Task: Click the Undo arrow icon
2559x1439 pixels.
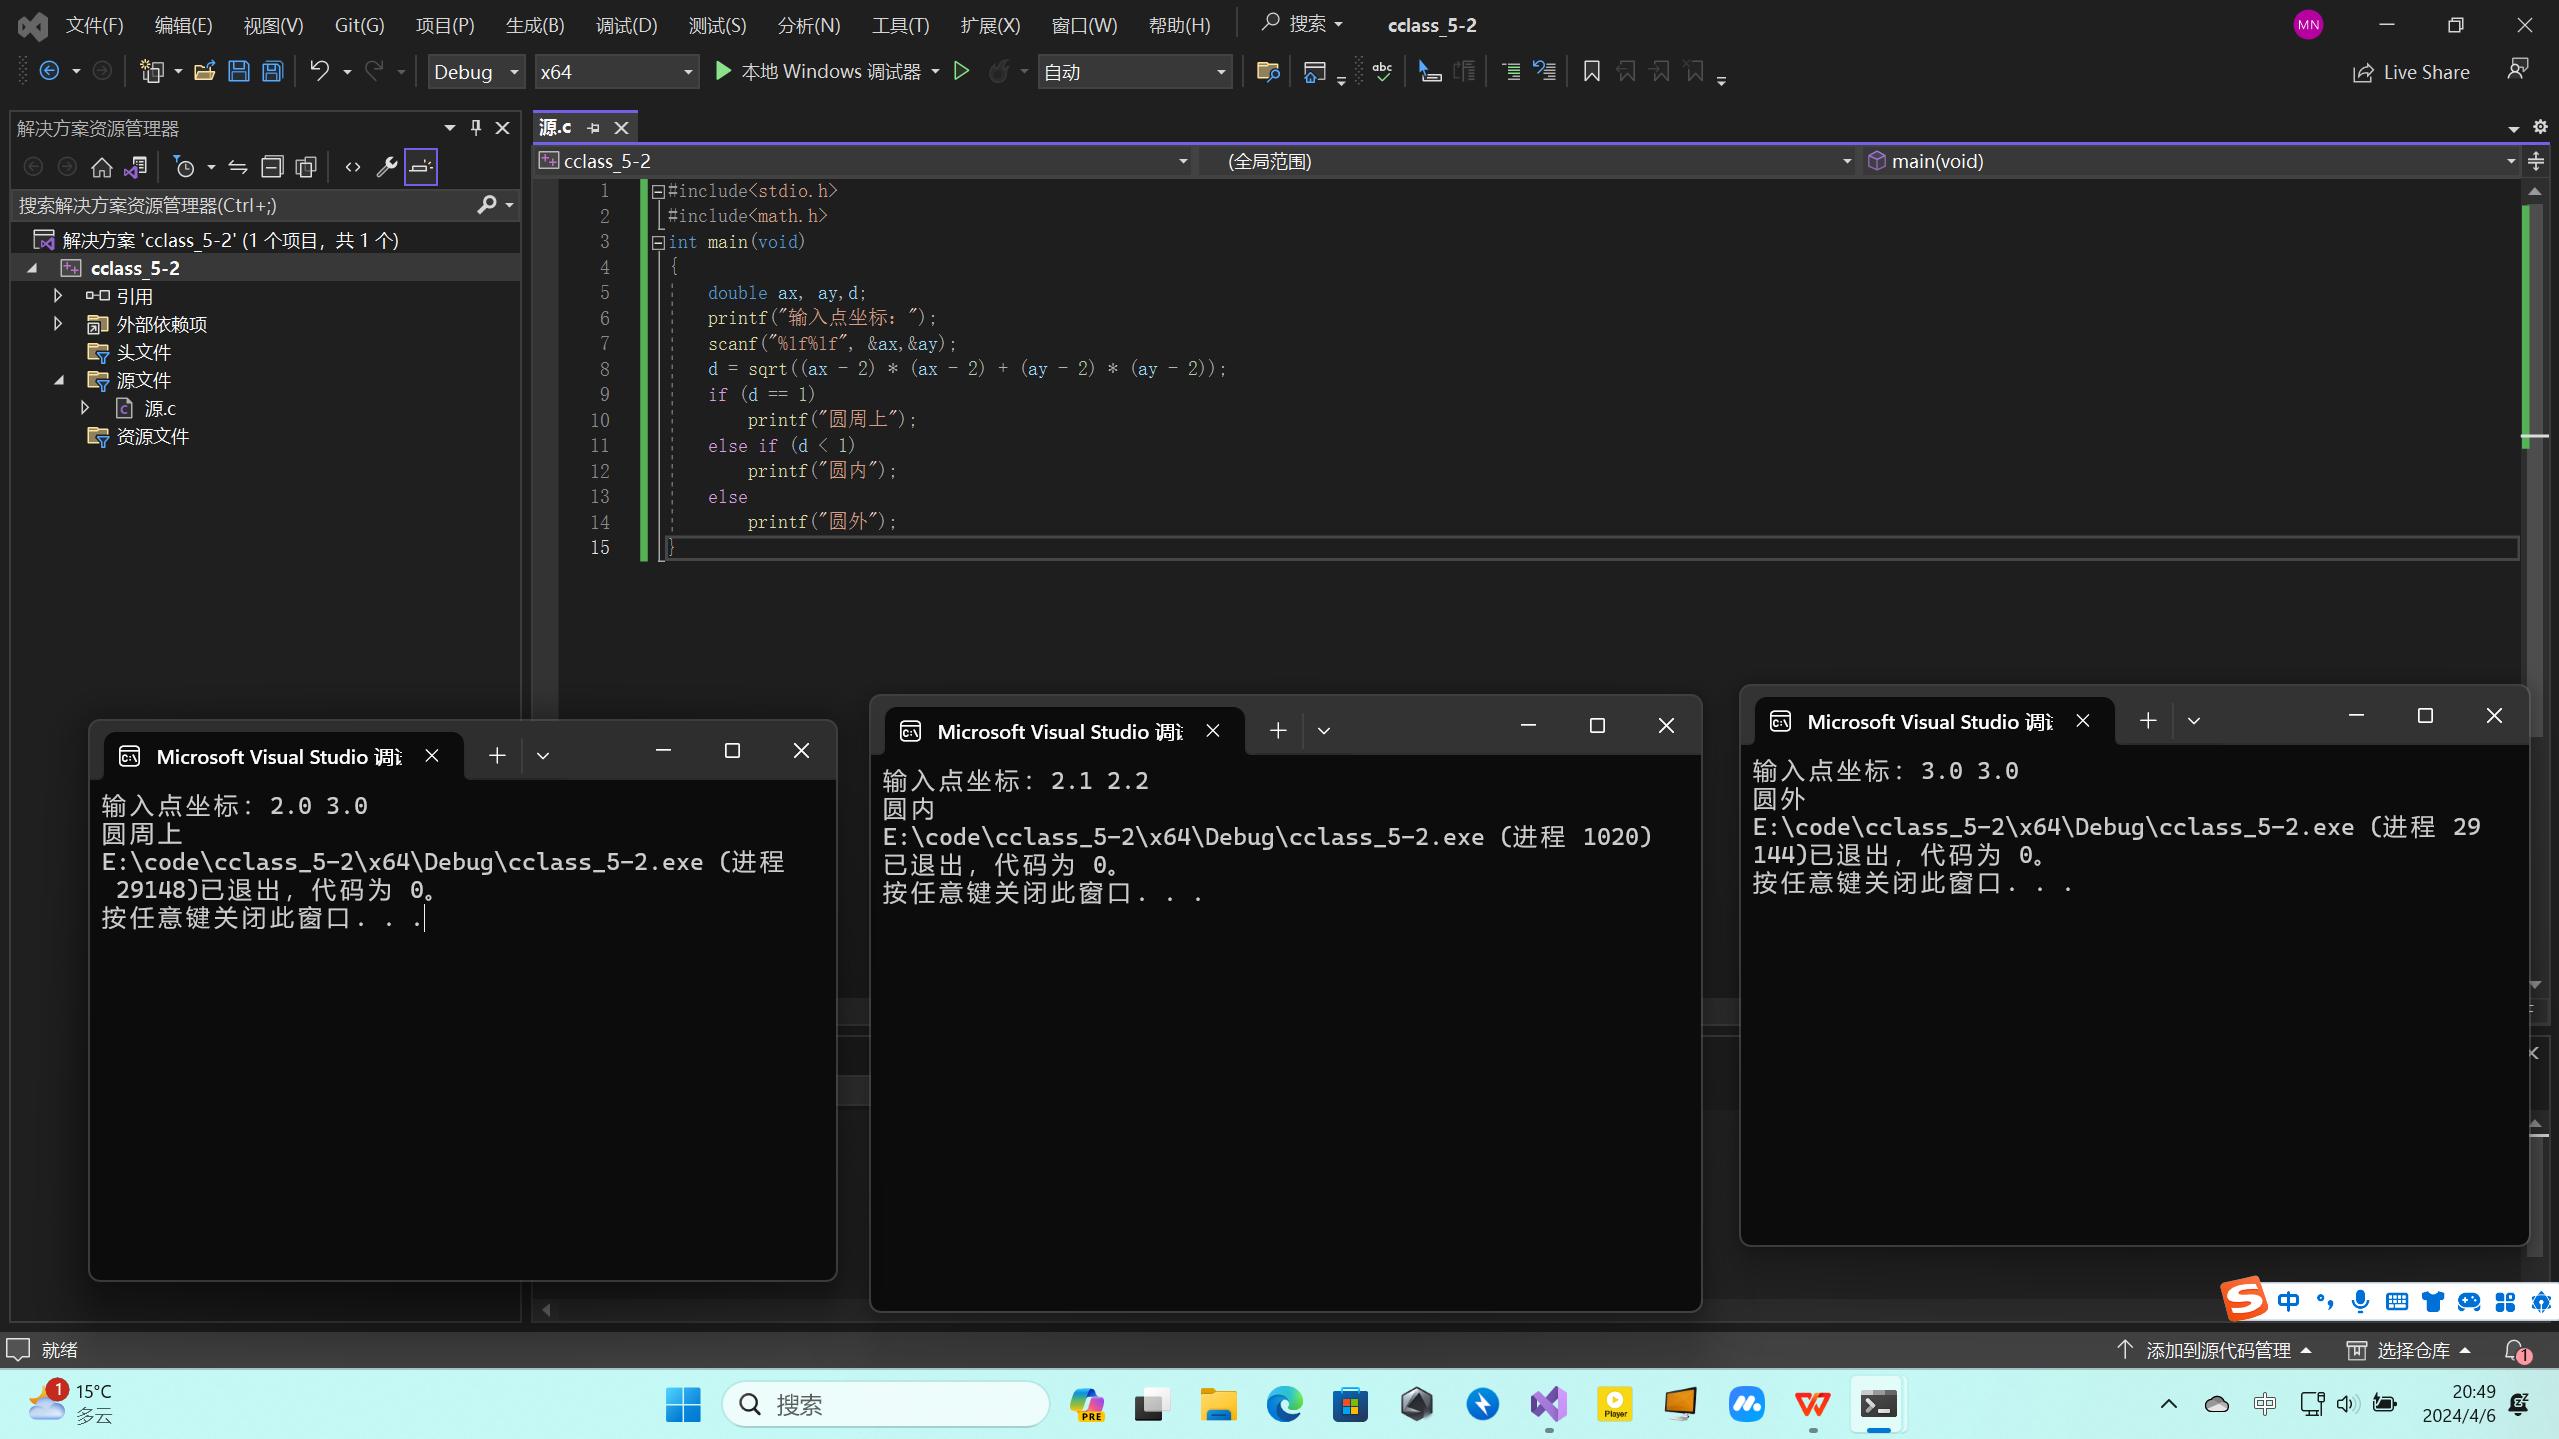Action: (x=319, y=71)
